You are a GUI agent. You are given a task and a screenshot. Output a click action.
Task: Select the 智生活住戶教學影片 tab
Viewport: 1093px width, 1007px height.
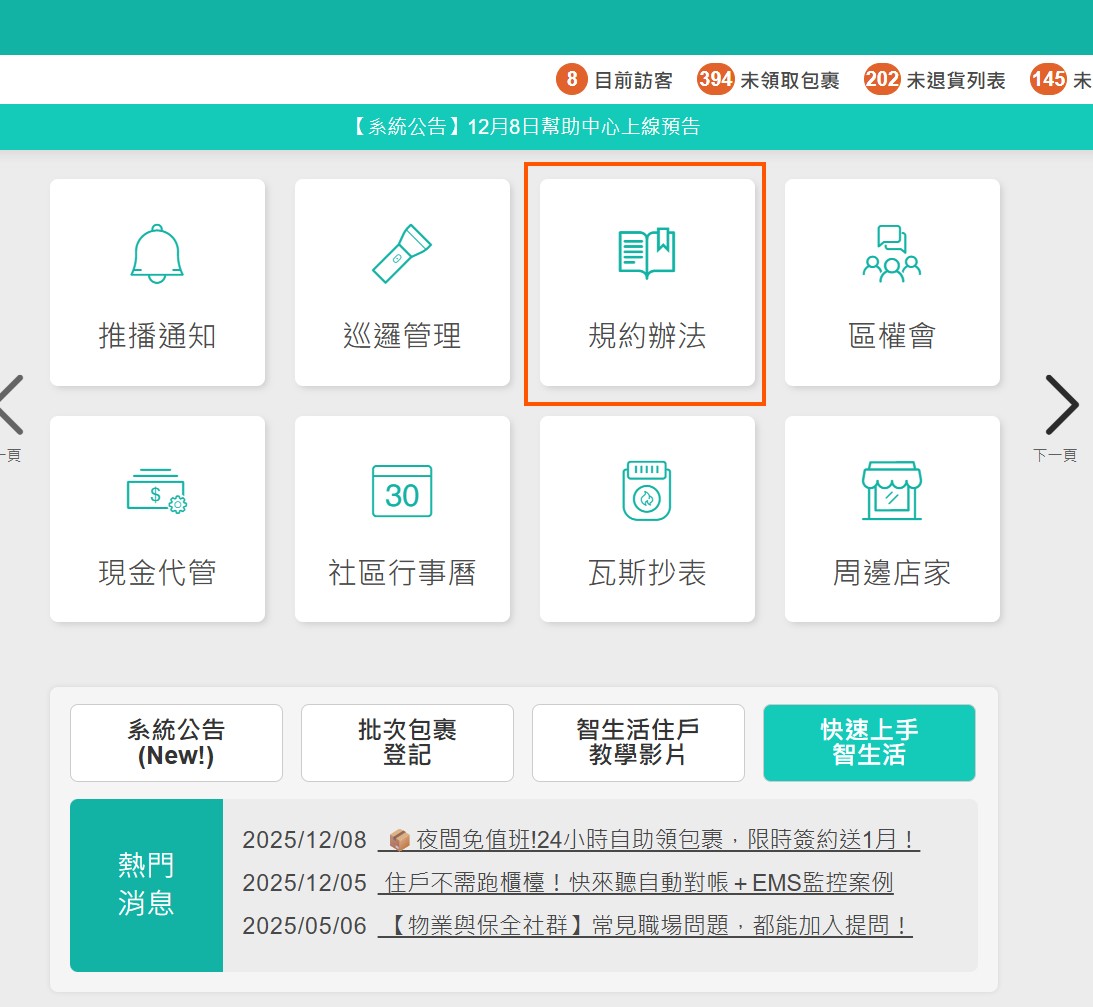[x=638, y=743]
